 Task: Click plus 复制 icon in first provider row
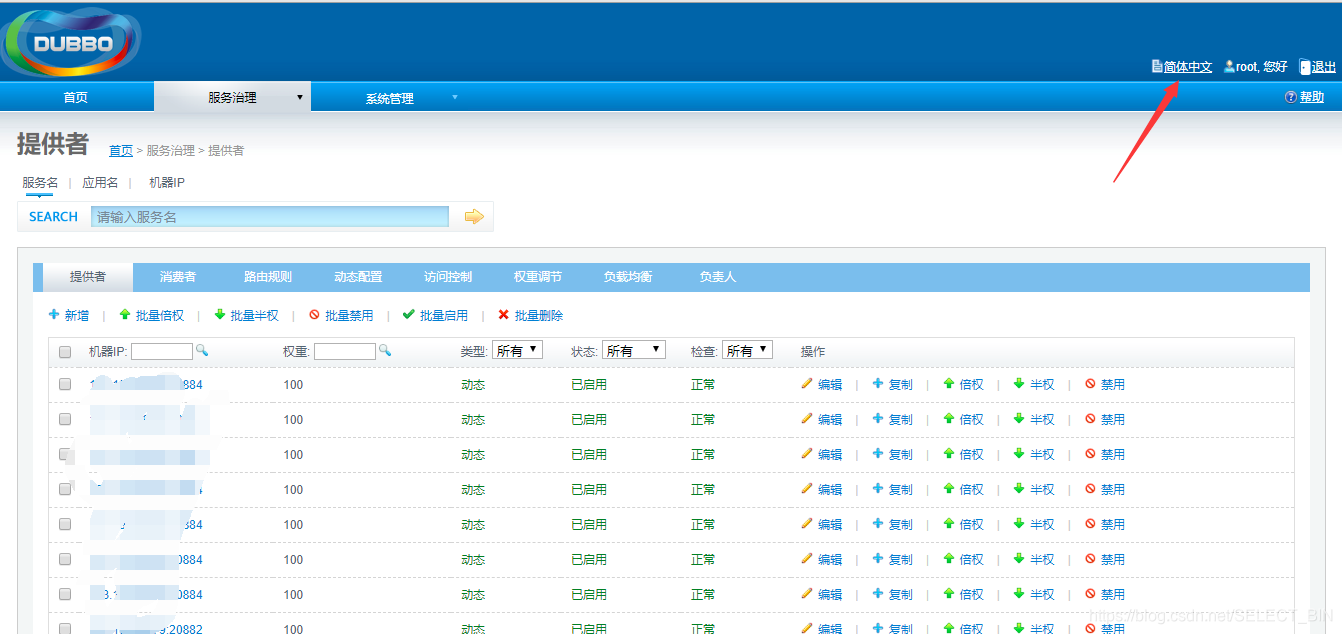878,383
